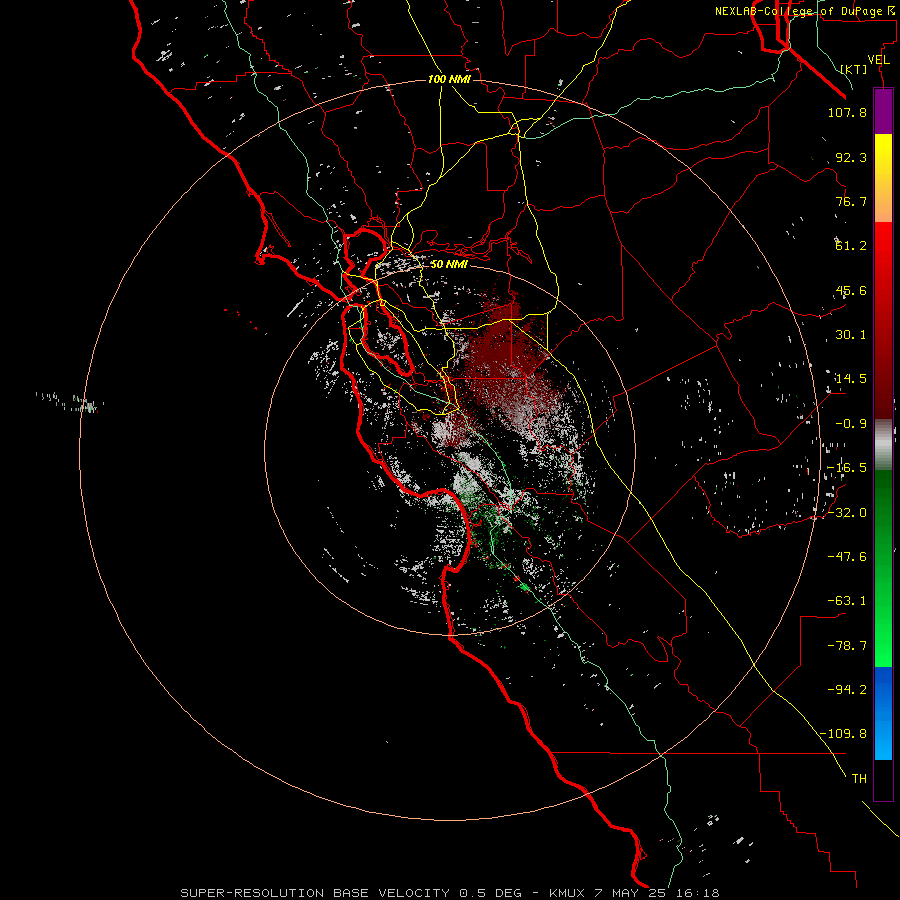Select the -94.2 velocity scale value
The height and width of the screenshot is (900, 900).
(x=847, y=690)
